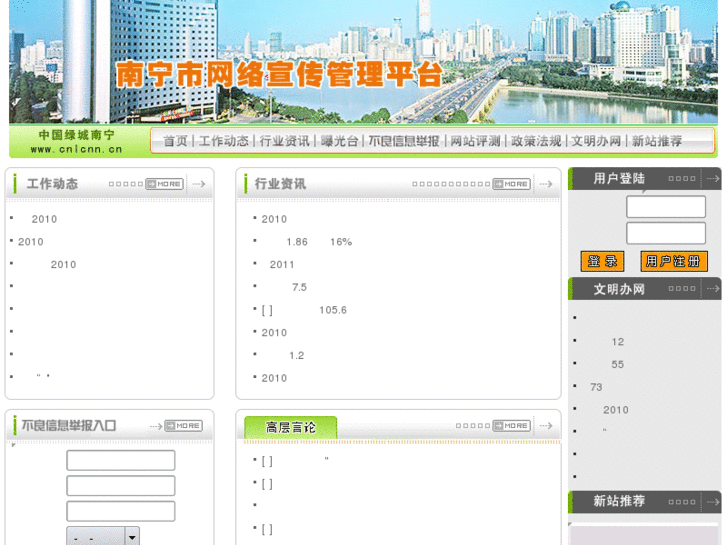The image size is (727, 545).
Task: Open 新站推荐 navigation item
Action: (x=657, y=141)
